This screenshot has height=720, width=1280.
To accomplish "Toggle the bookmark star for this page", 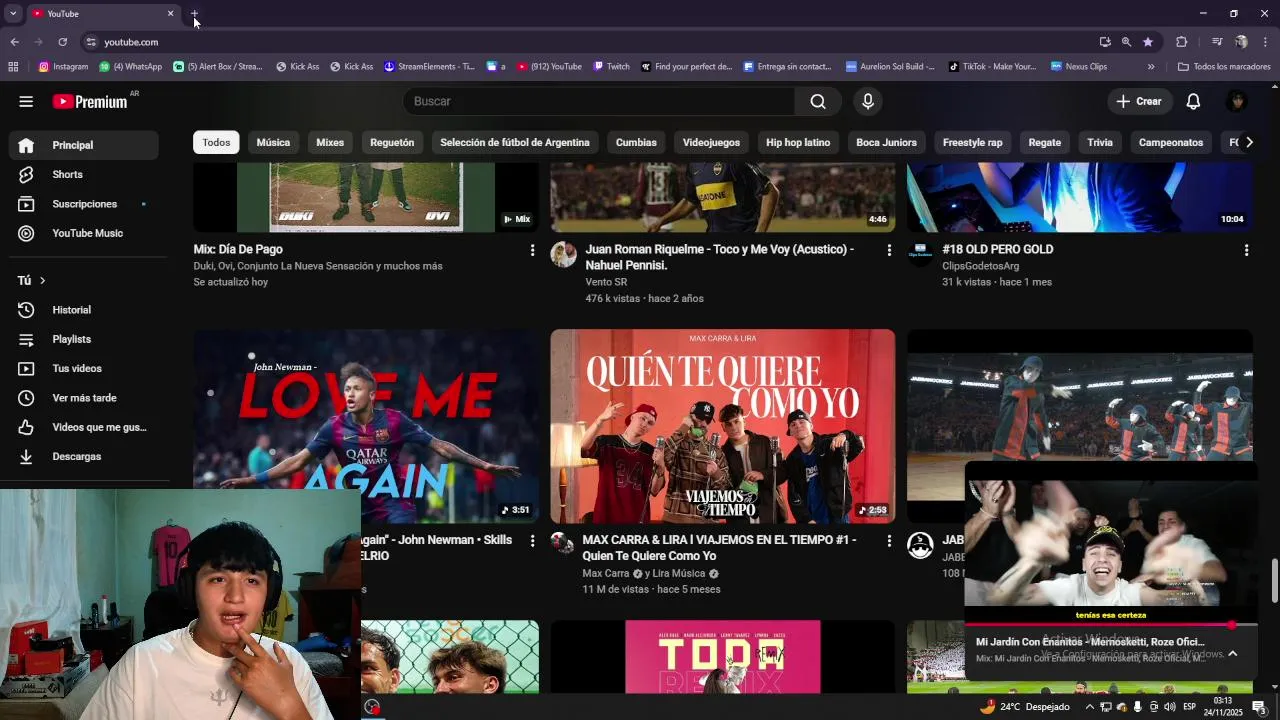I will 1148,42.
